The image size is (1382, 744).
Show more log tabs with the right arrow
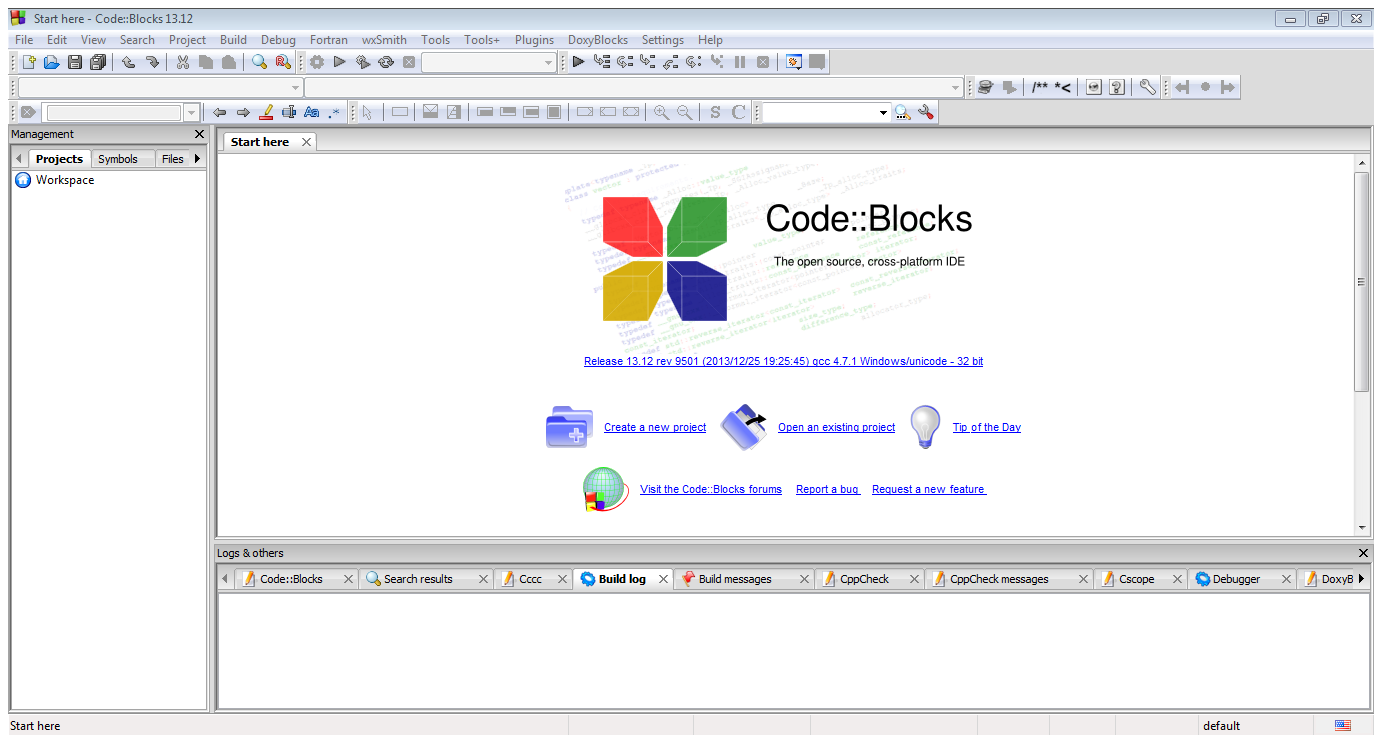(1361, 579)
